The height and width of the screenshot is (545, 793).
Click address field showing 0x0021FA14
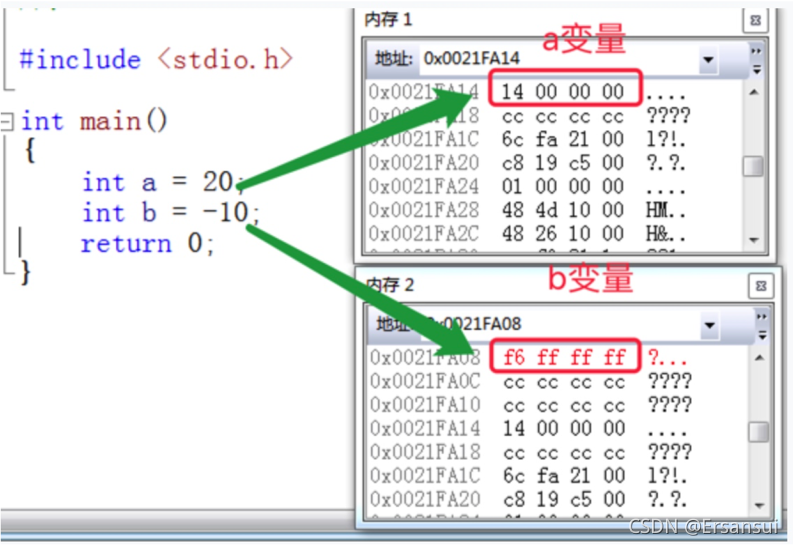[x=559, y=59]
